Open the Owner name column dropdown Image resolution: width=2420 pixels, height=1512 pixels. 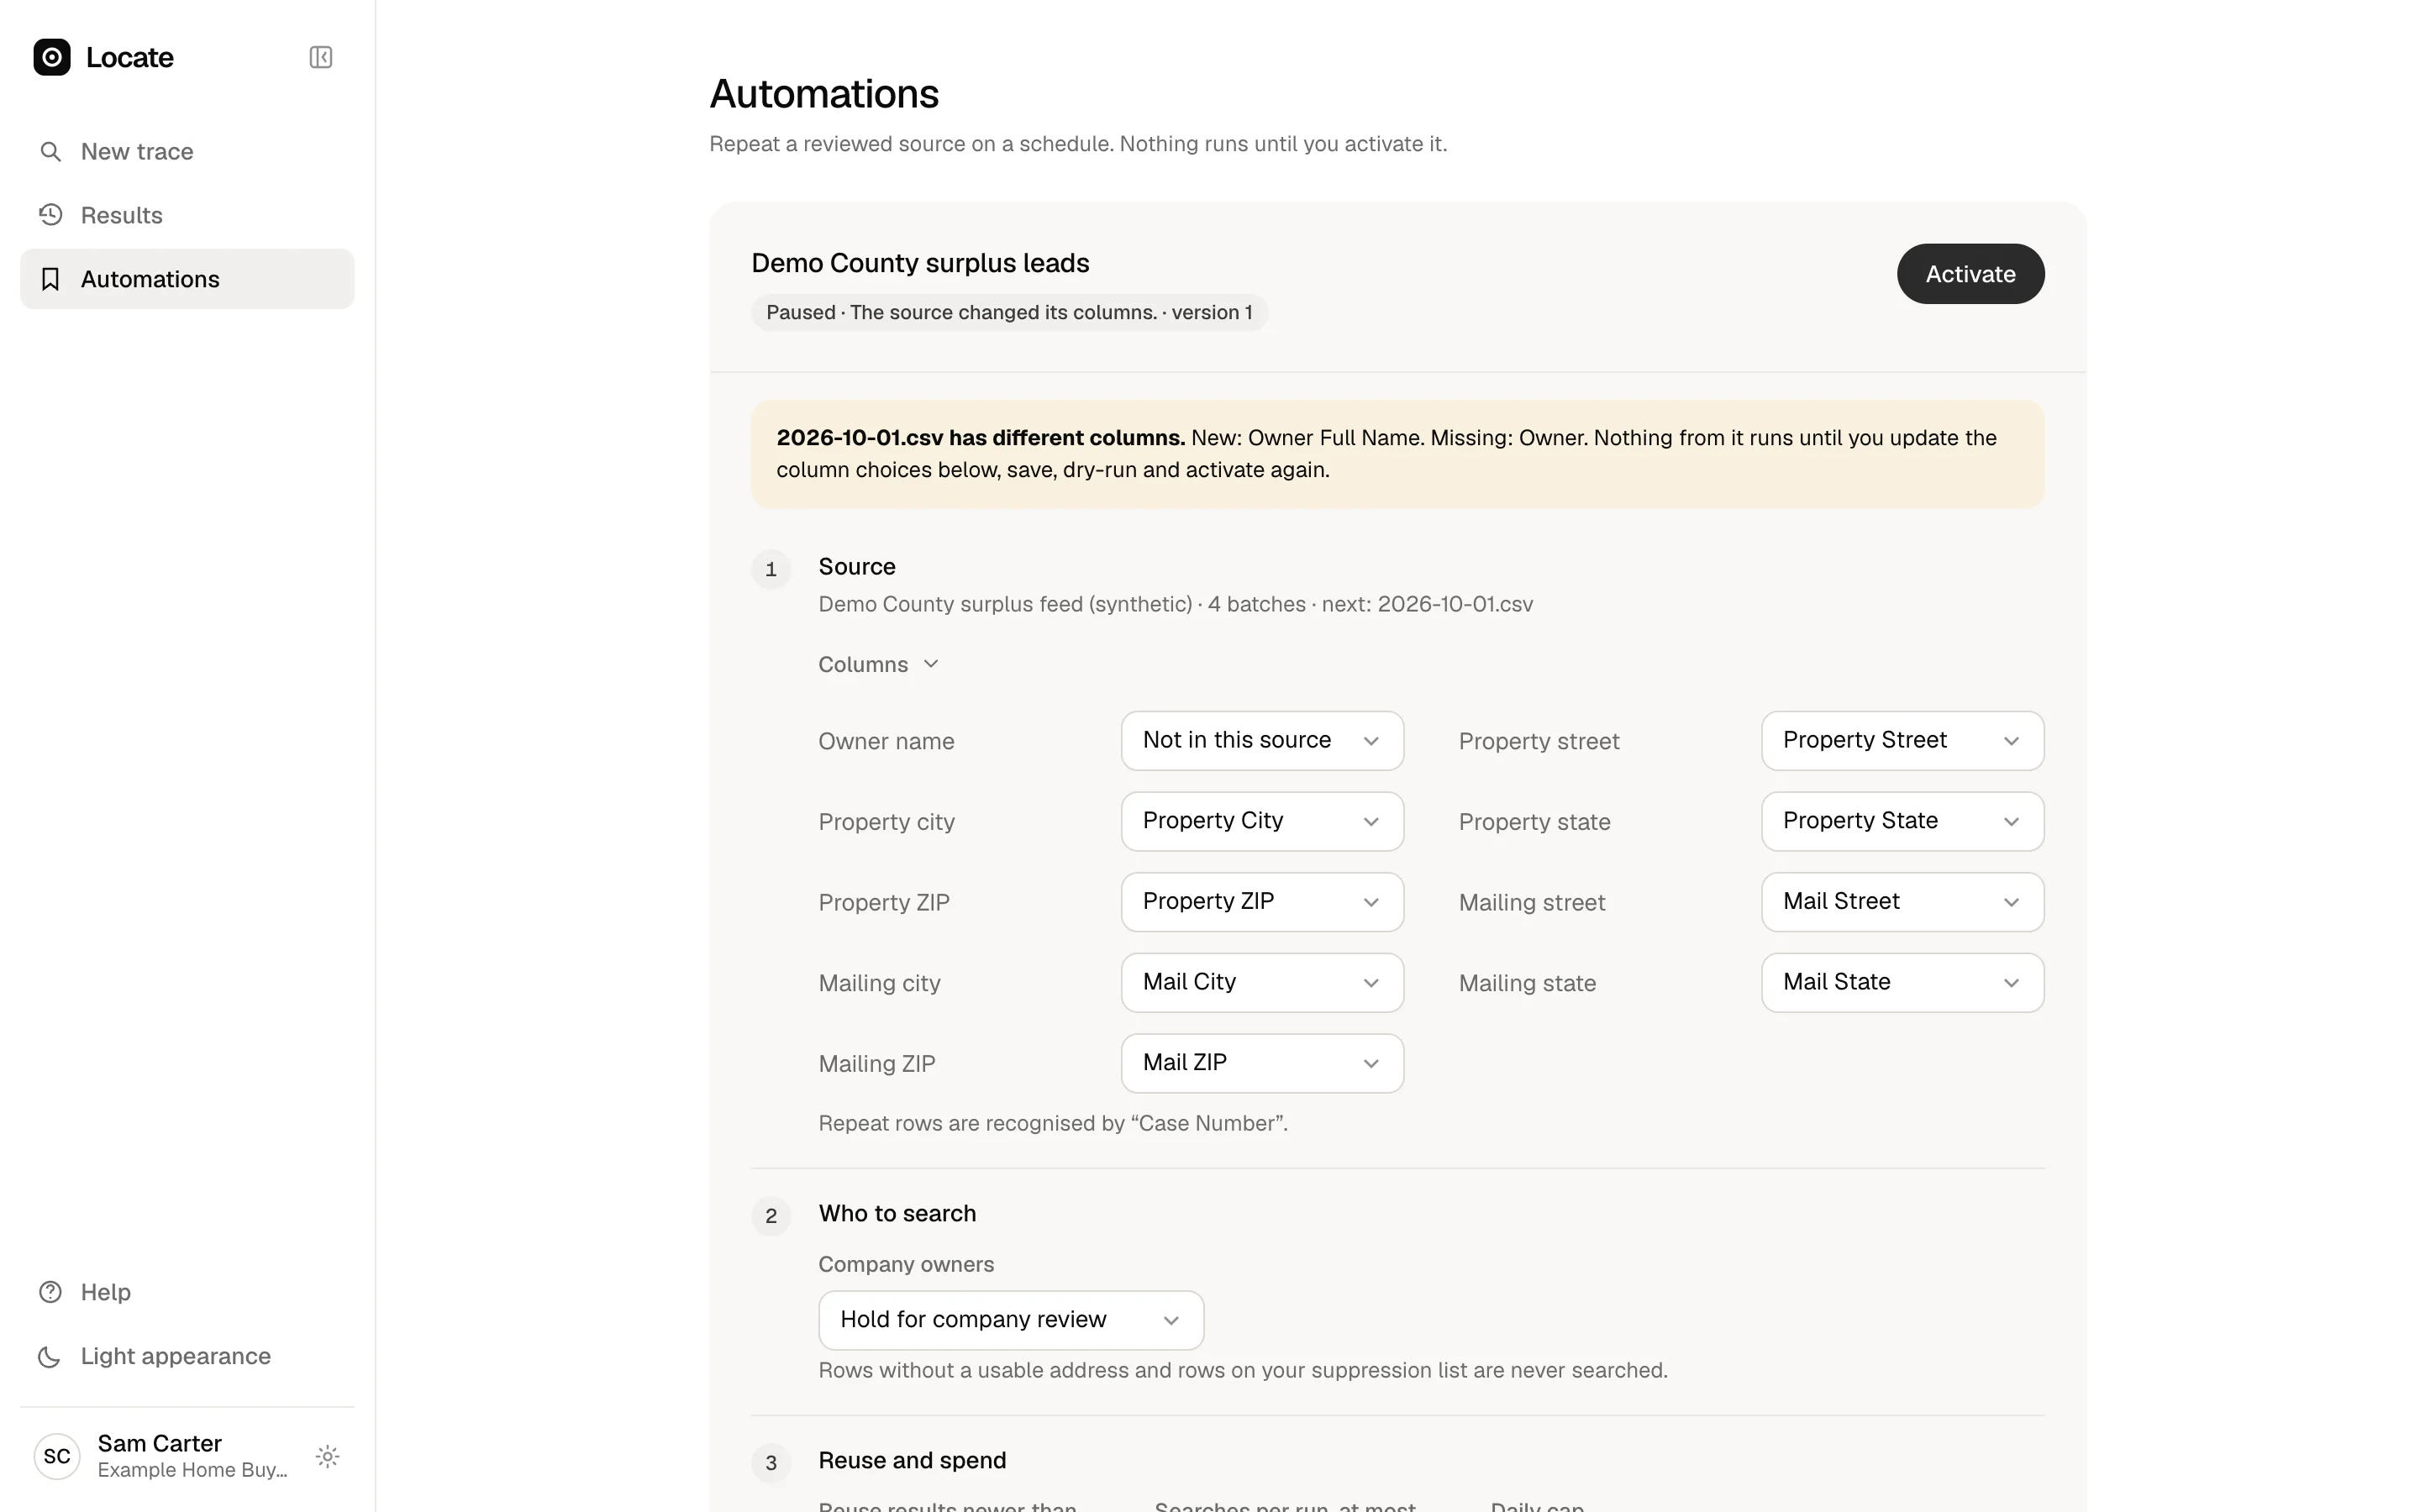1262,741
